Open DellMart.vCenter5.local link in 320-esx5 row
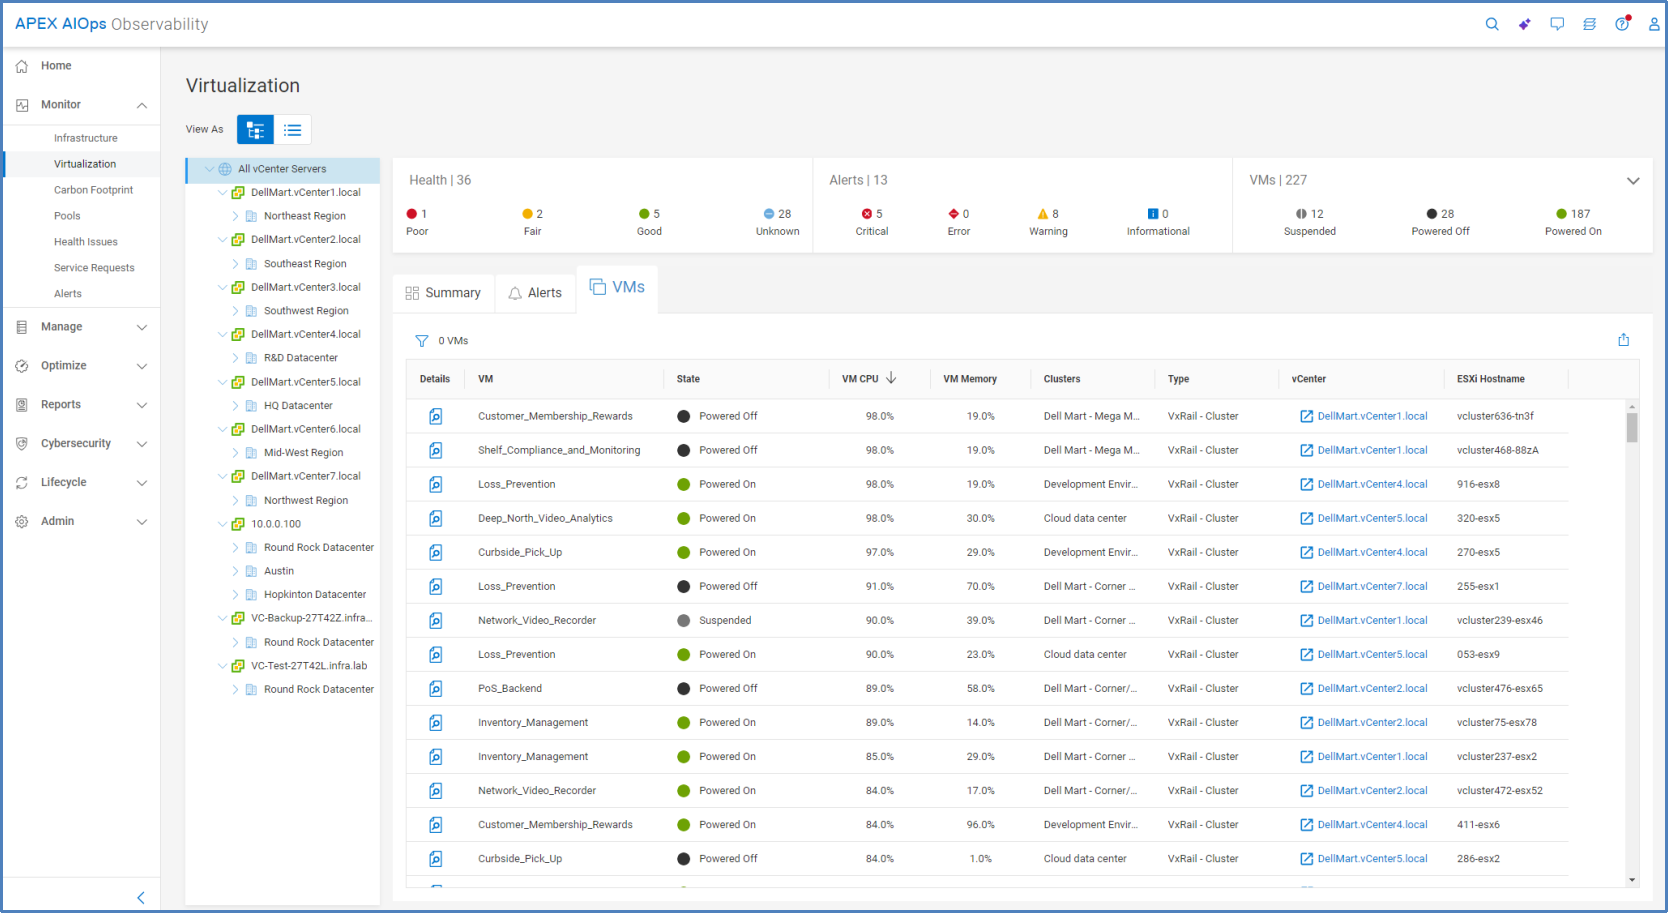This screenshot has width=1669, height=913. 1372,518
